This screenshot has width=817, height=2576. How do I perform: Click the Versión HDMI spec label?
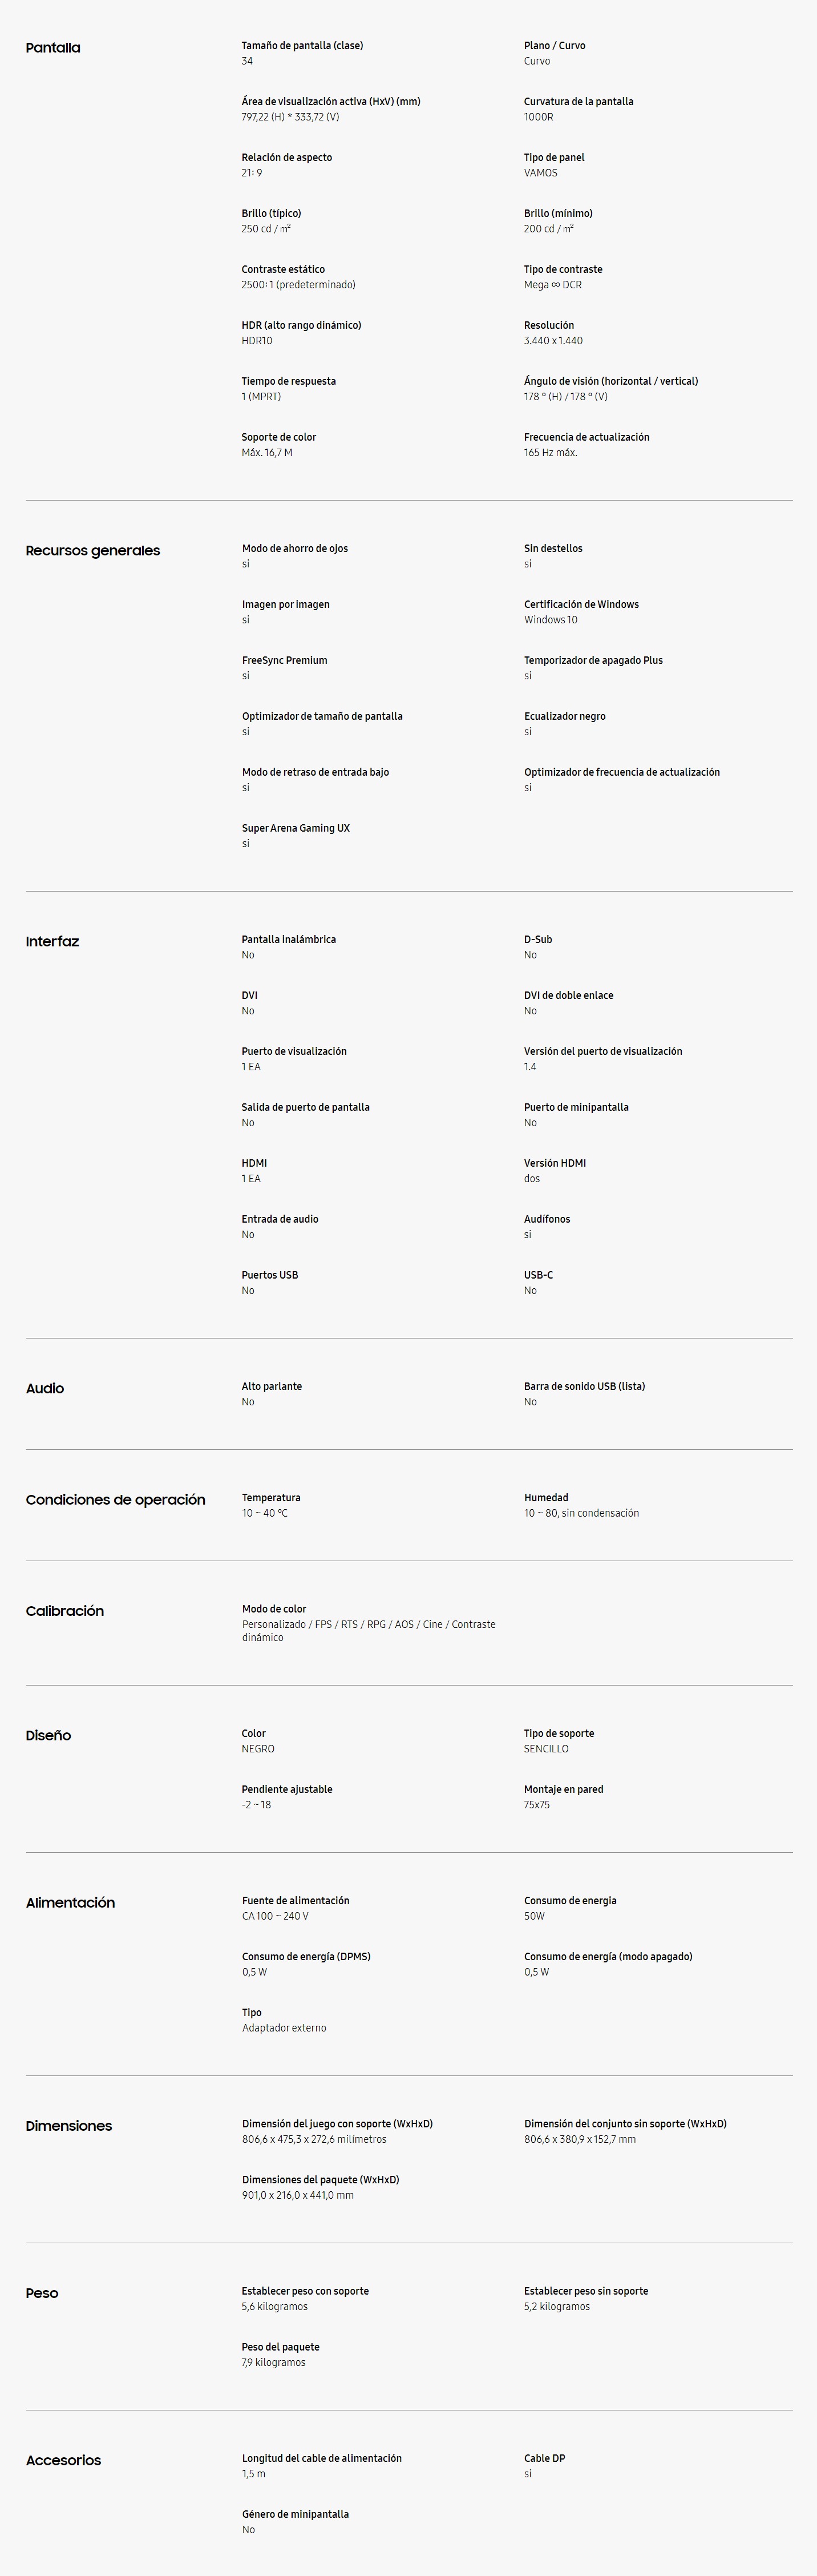554,1163
